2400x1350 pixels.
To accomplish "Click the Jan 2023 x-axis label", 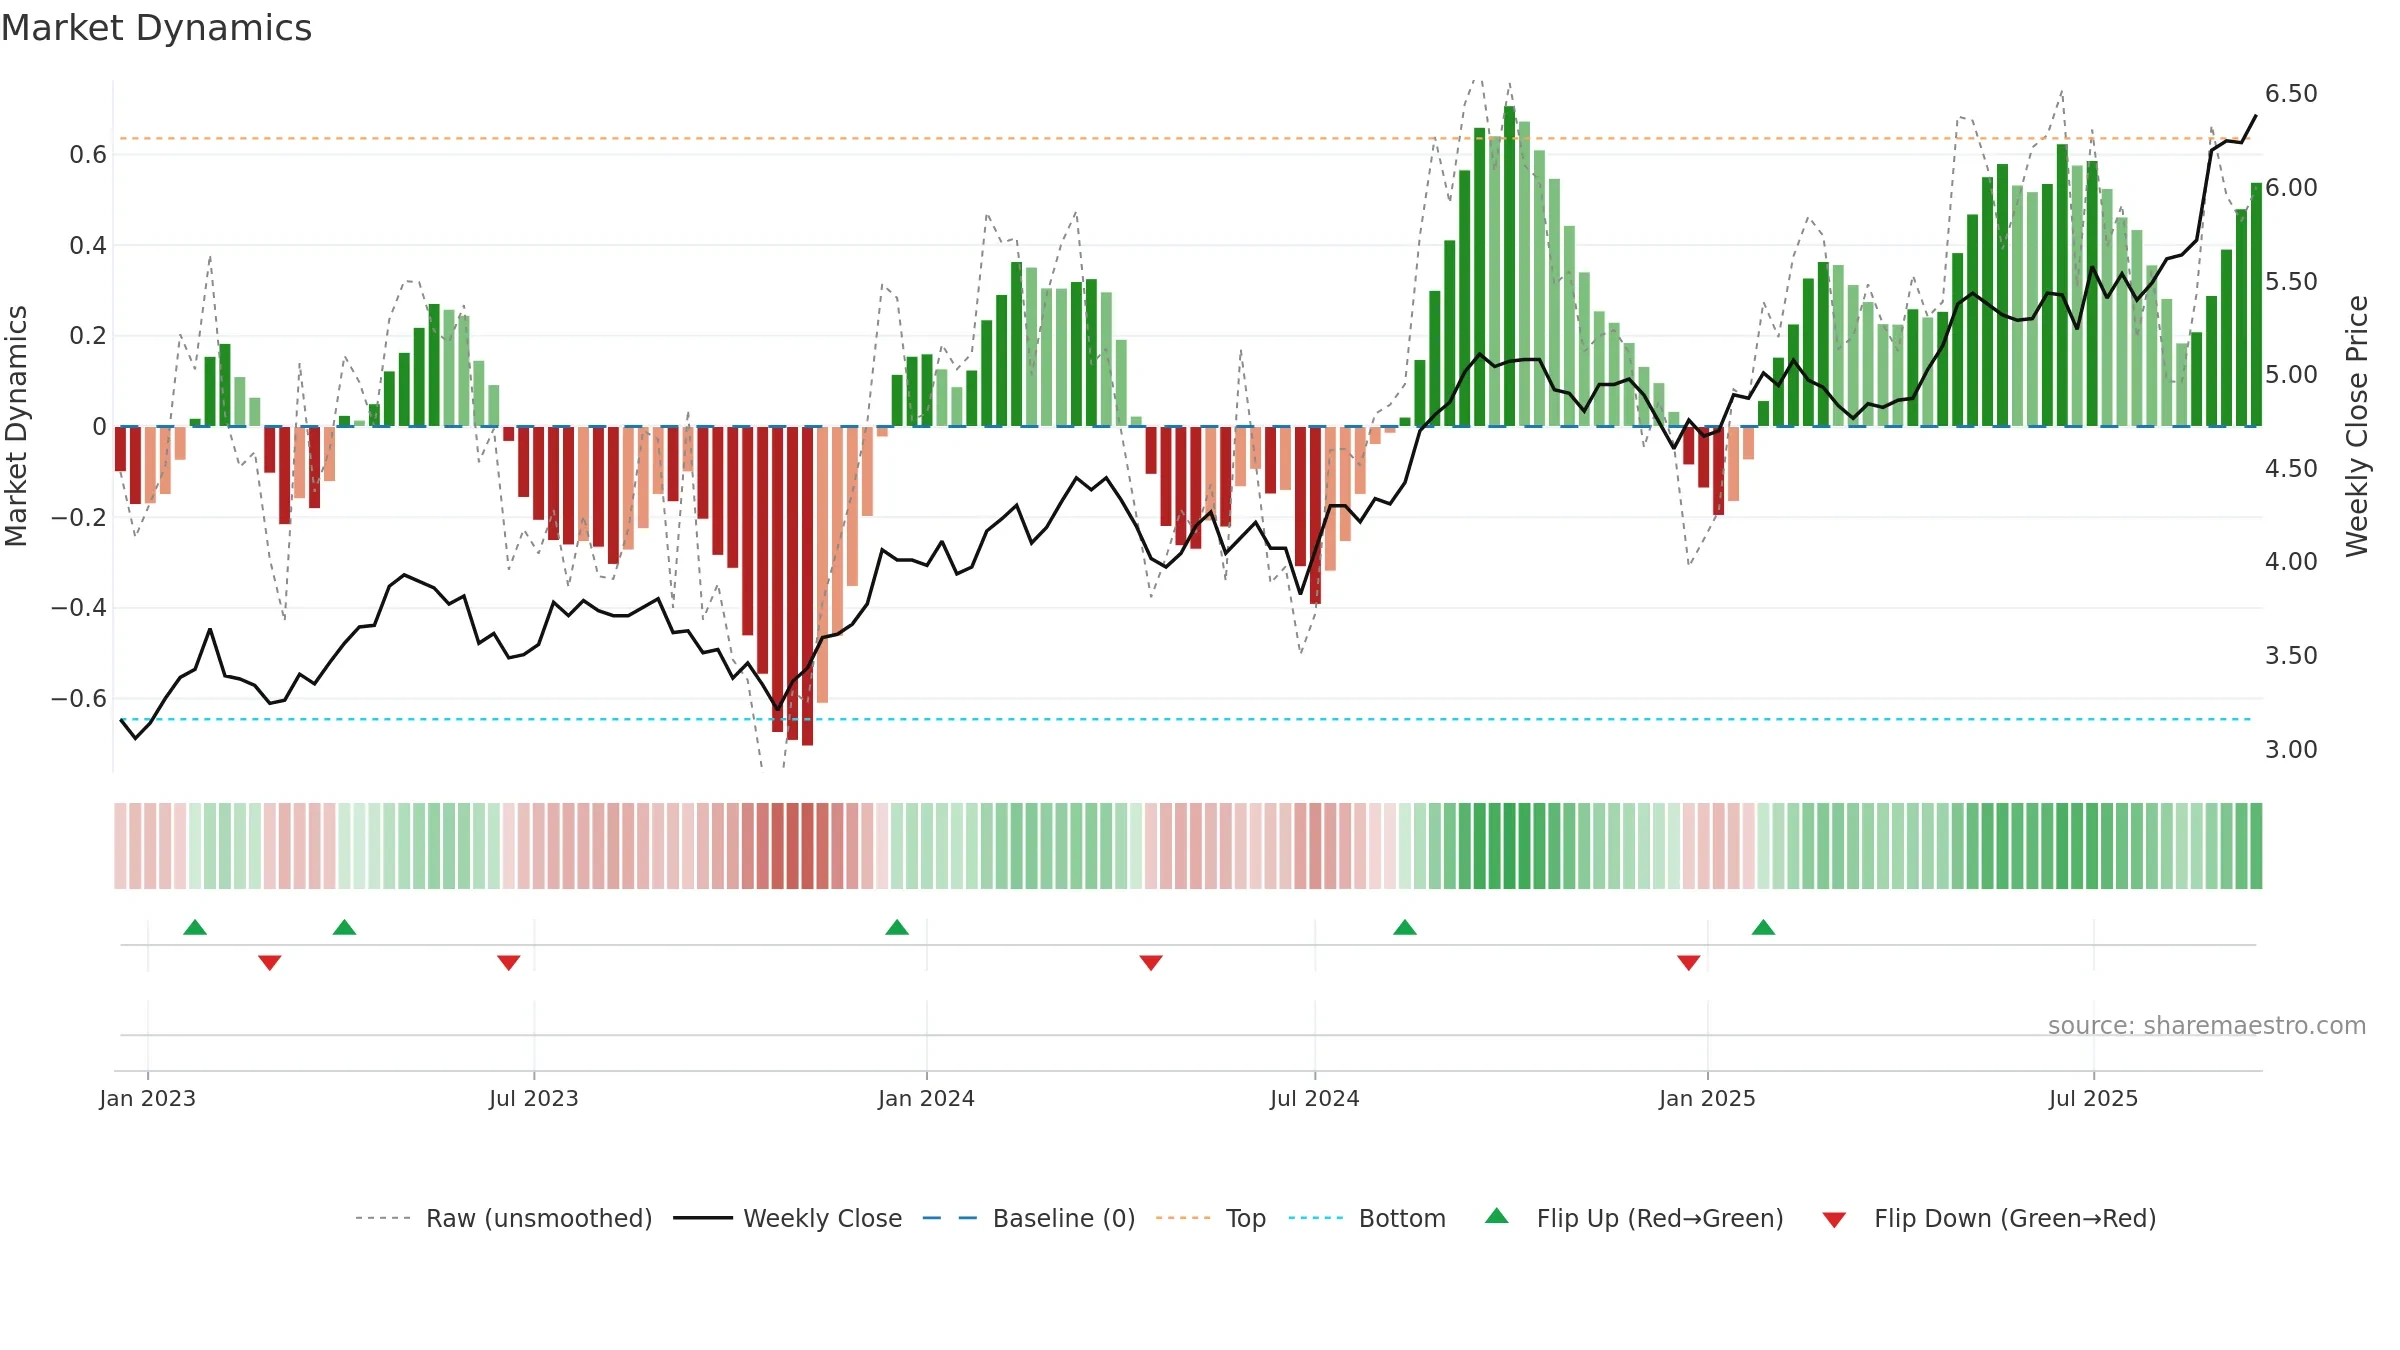I will point(148,1098).
